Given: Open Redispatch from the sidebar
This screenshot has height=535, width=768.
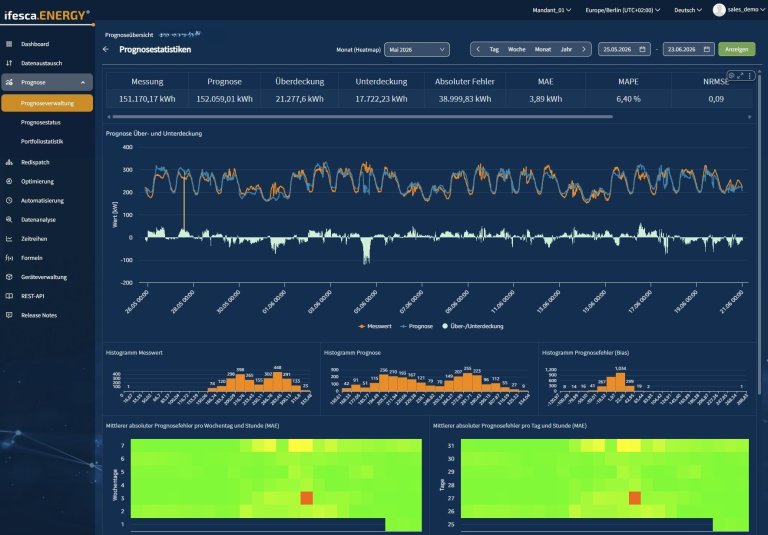Looking at the screenshot, I should pyautogui.click(x=35, y=162).
